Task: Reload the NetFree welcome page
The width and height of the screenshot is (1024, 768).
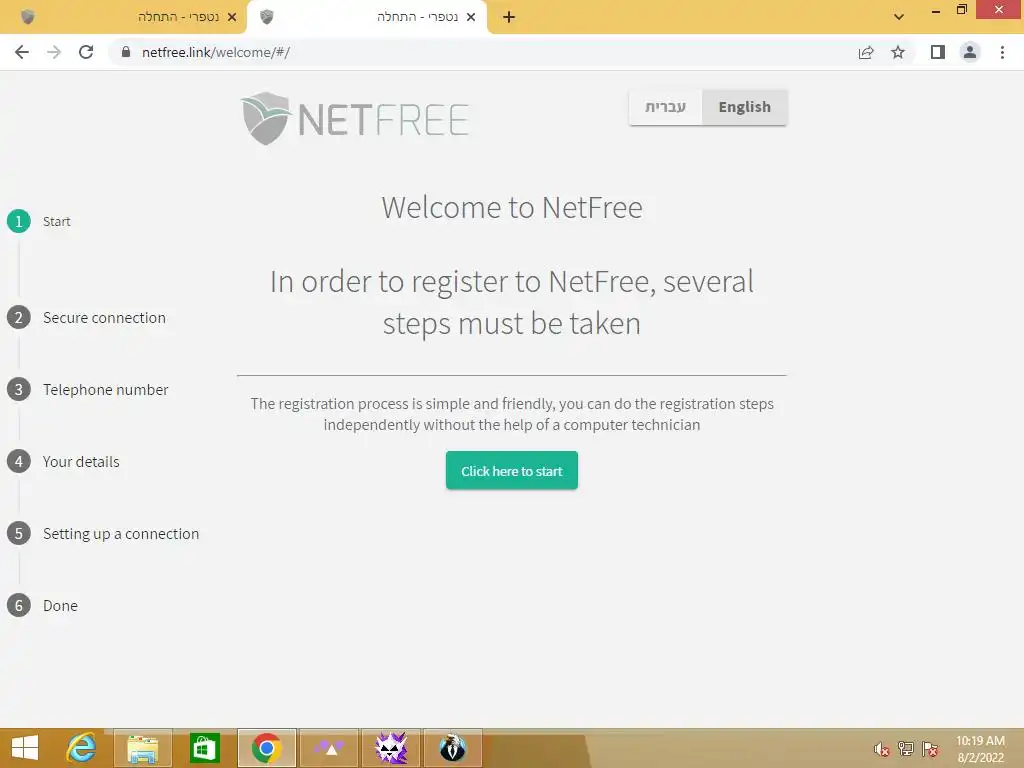Action: [x=86, y=52]
